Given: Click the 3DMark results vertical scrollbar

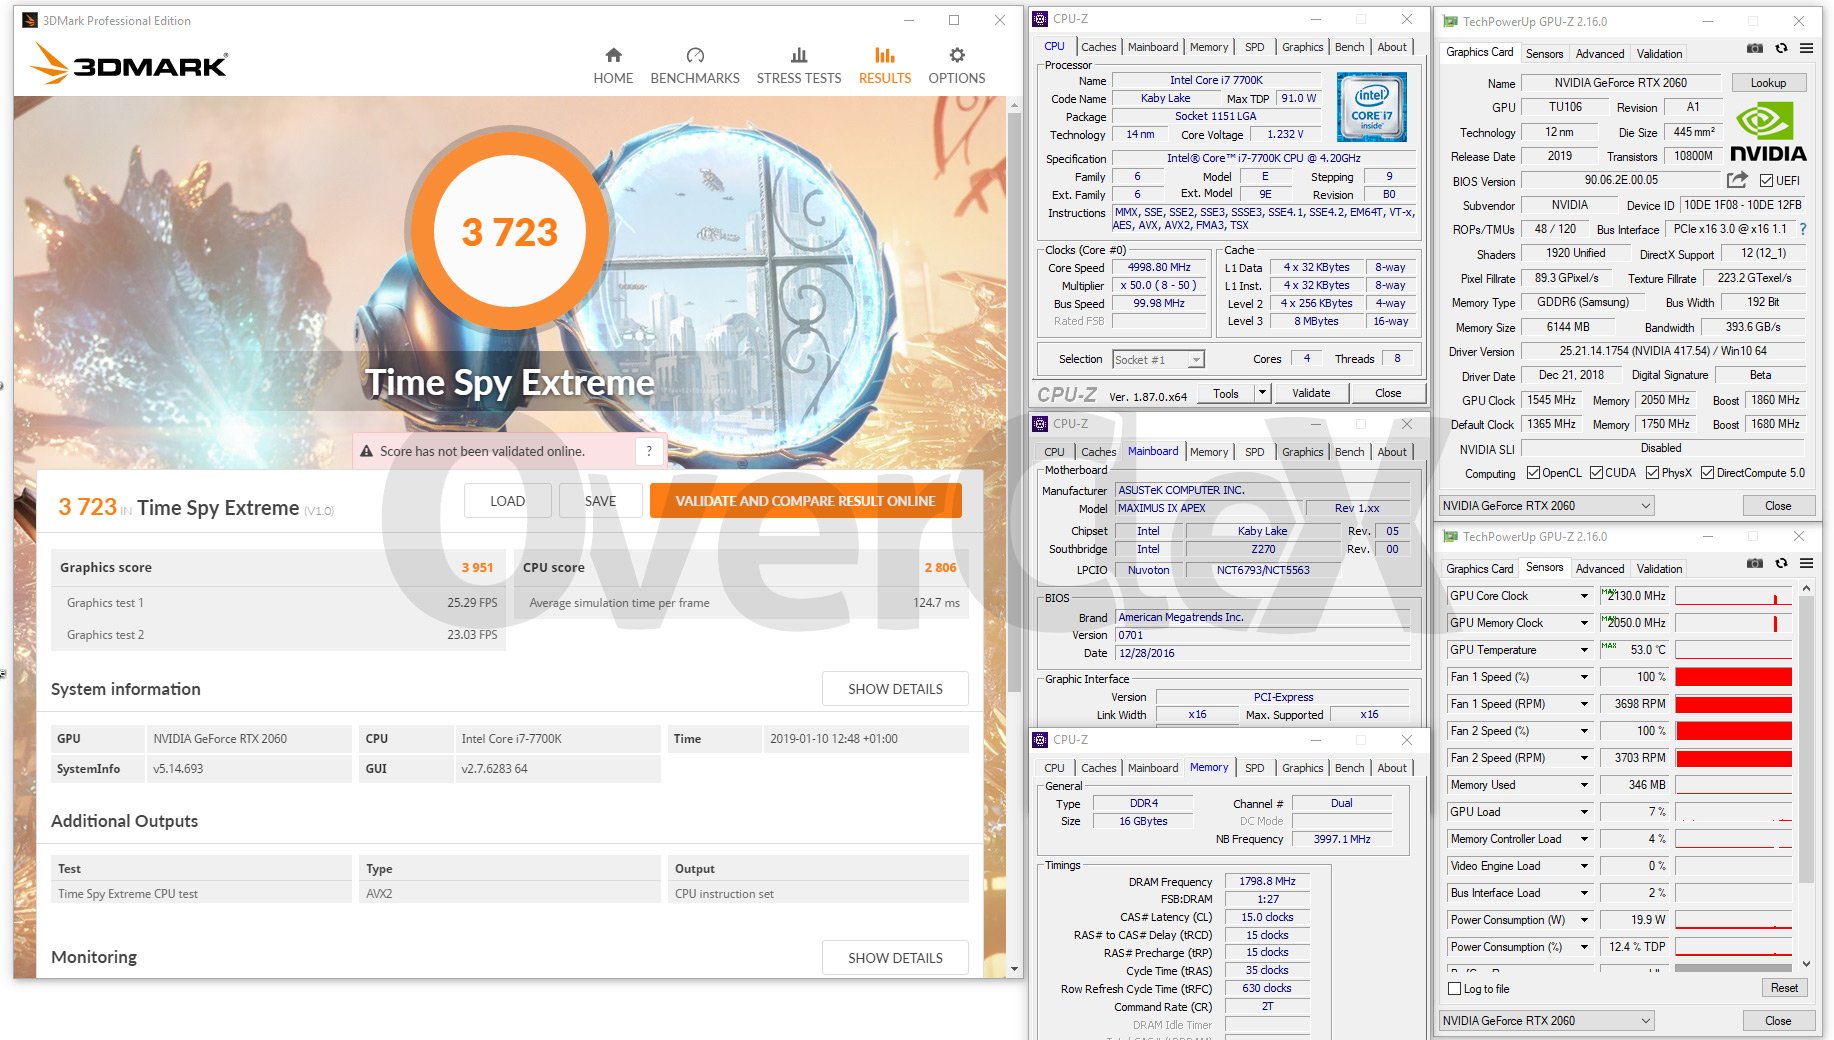Looking at the screenshot, I should point(1014,400).
